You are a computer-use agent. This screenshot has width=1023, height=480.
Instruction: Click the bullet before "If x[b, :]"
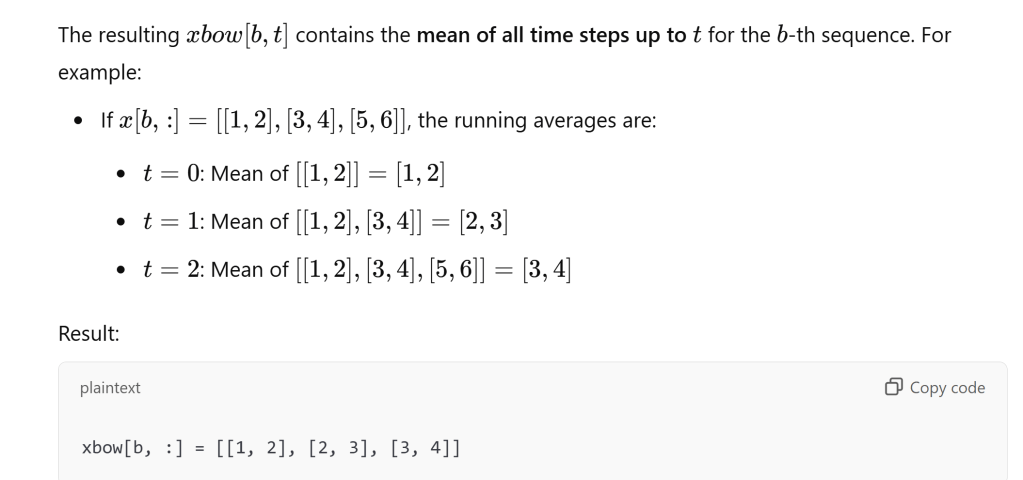pos(77,123)
